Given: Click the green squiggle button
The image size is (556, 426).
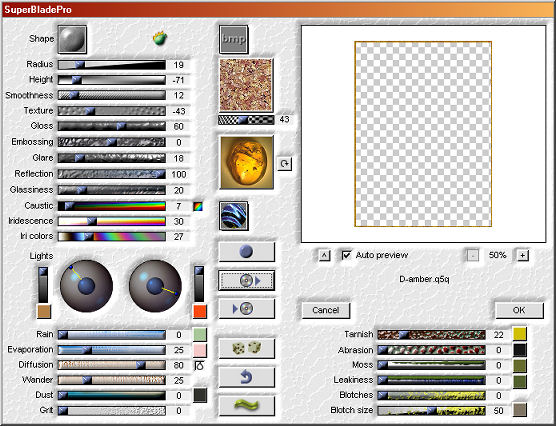Looking at the screenshot, I should (246, 405).
